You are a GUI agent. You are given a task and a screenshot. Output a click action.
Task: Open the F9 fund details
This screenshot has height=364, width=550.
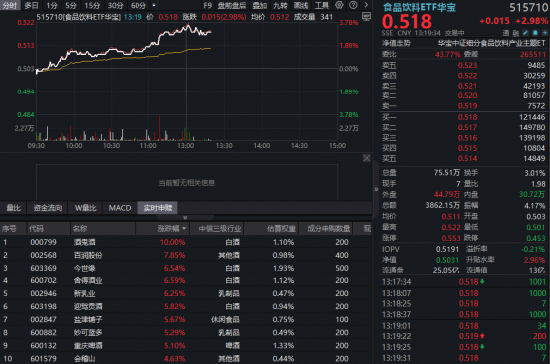[x=208, y=5]
